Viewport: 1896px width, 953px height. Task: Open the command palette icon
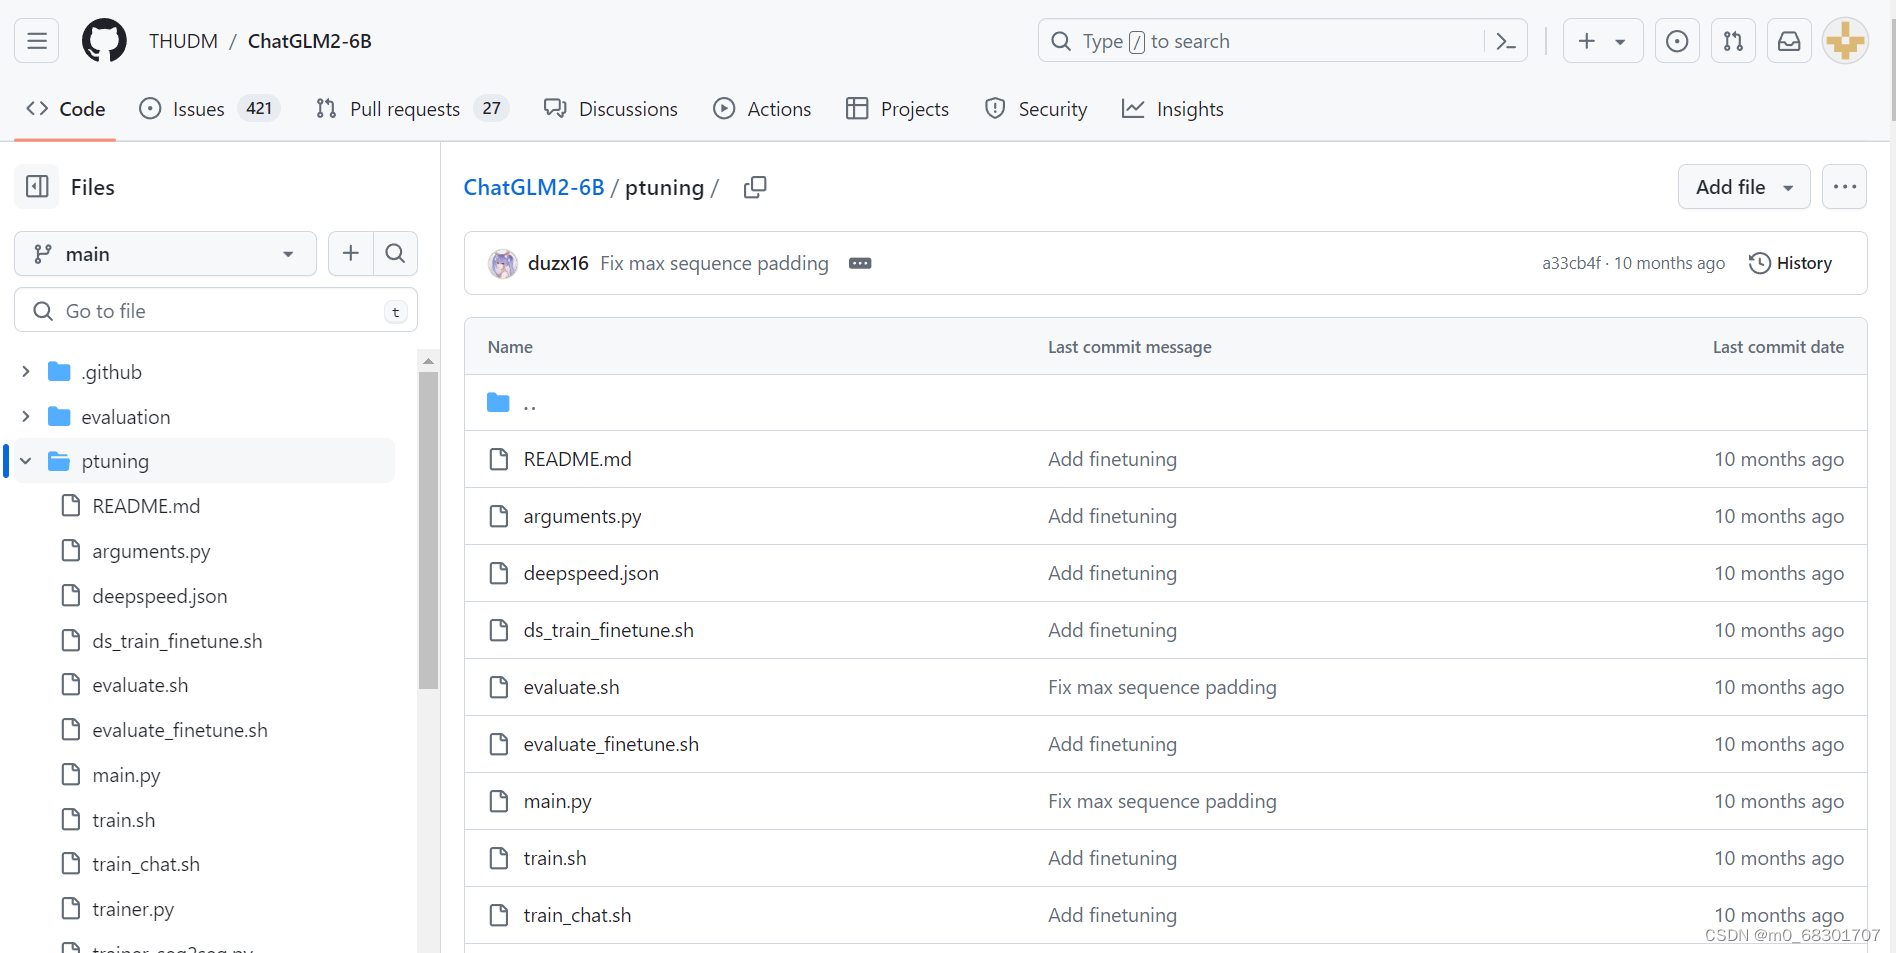click(1506, 41)
